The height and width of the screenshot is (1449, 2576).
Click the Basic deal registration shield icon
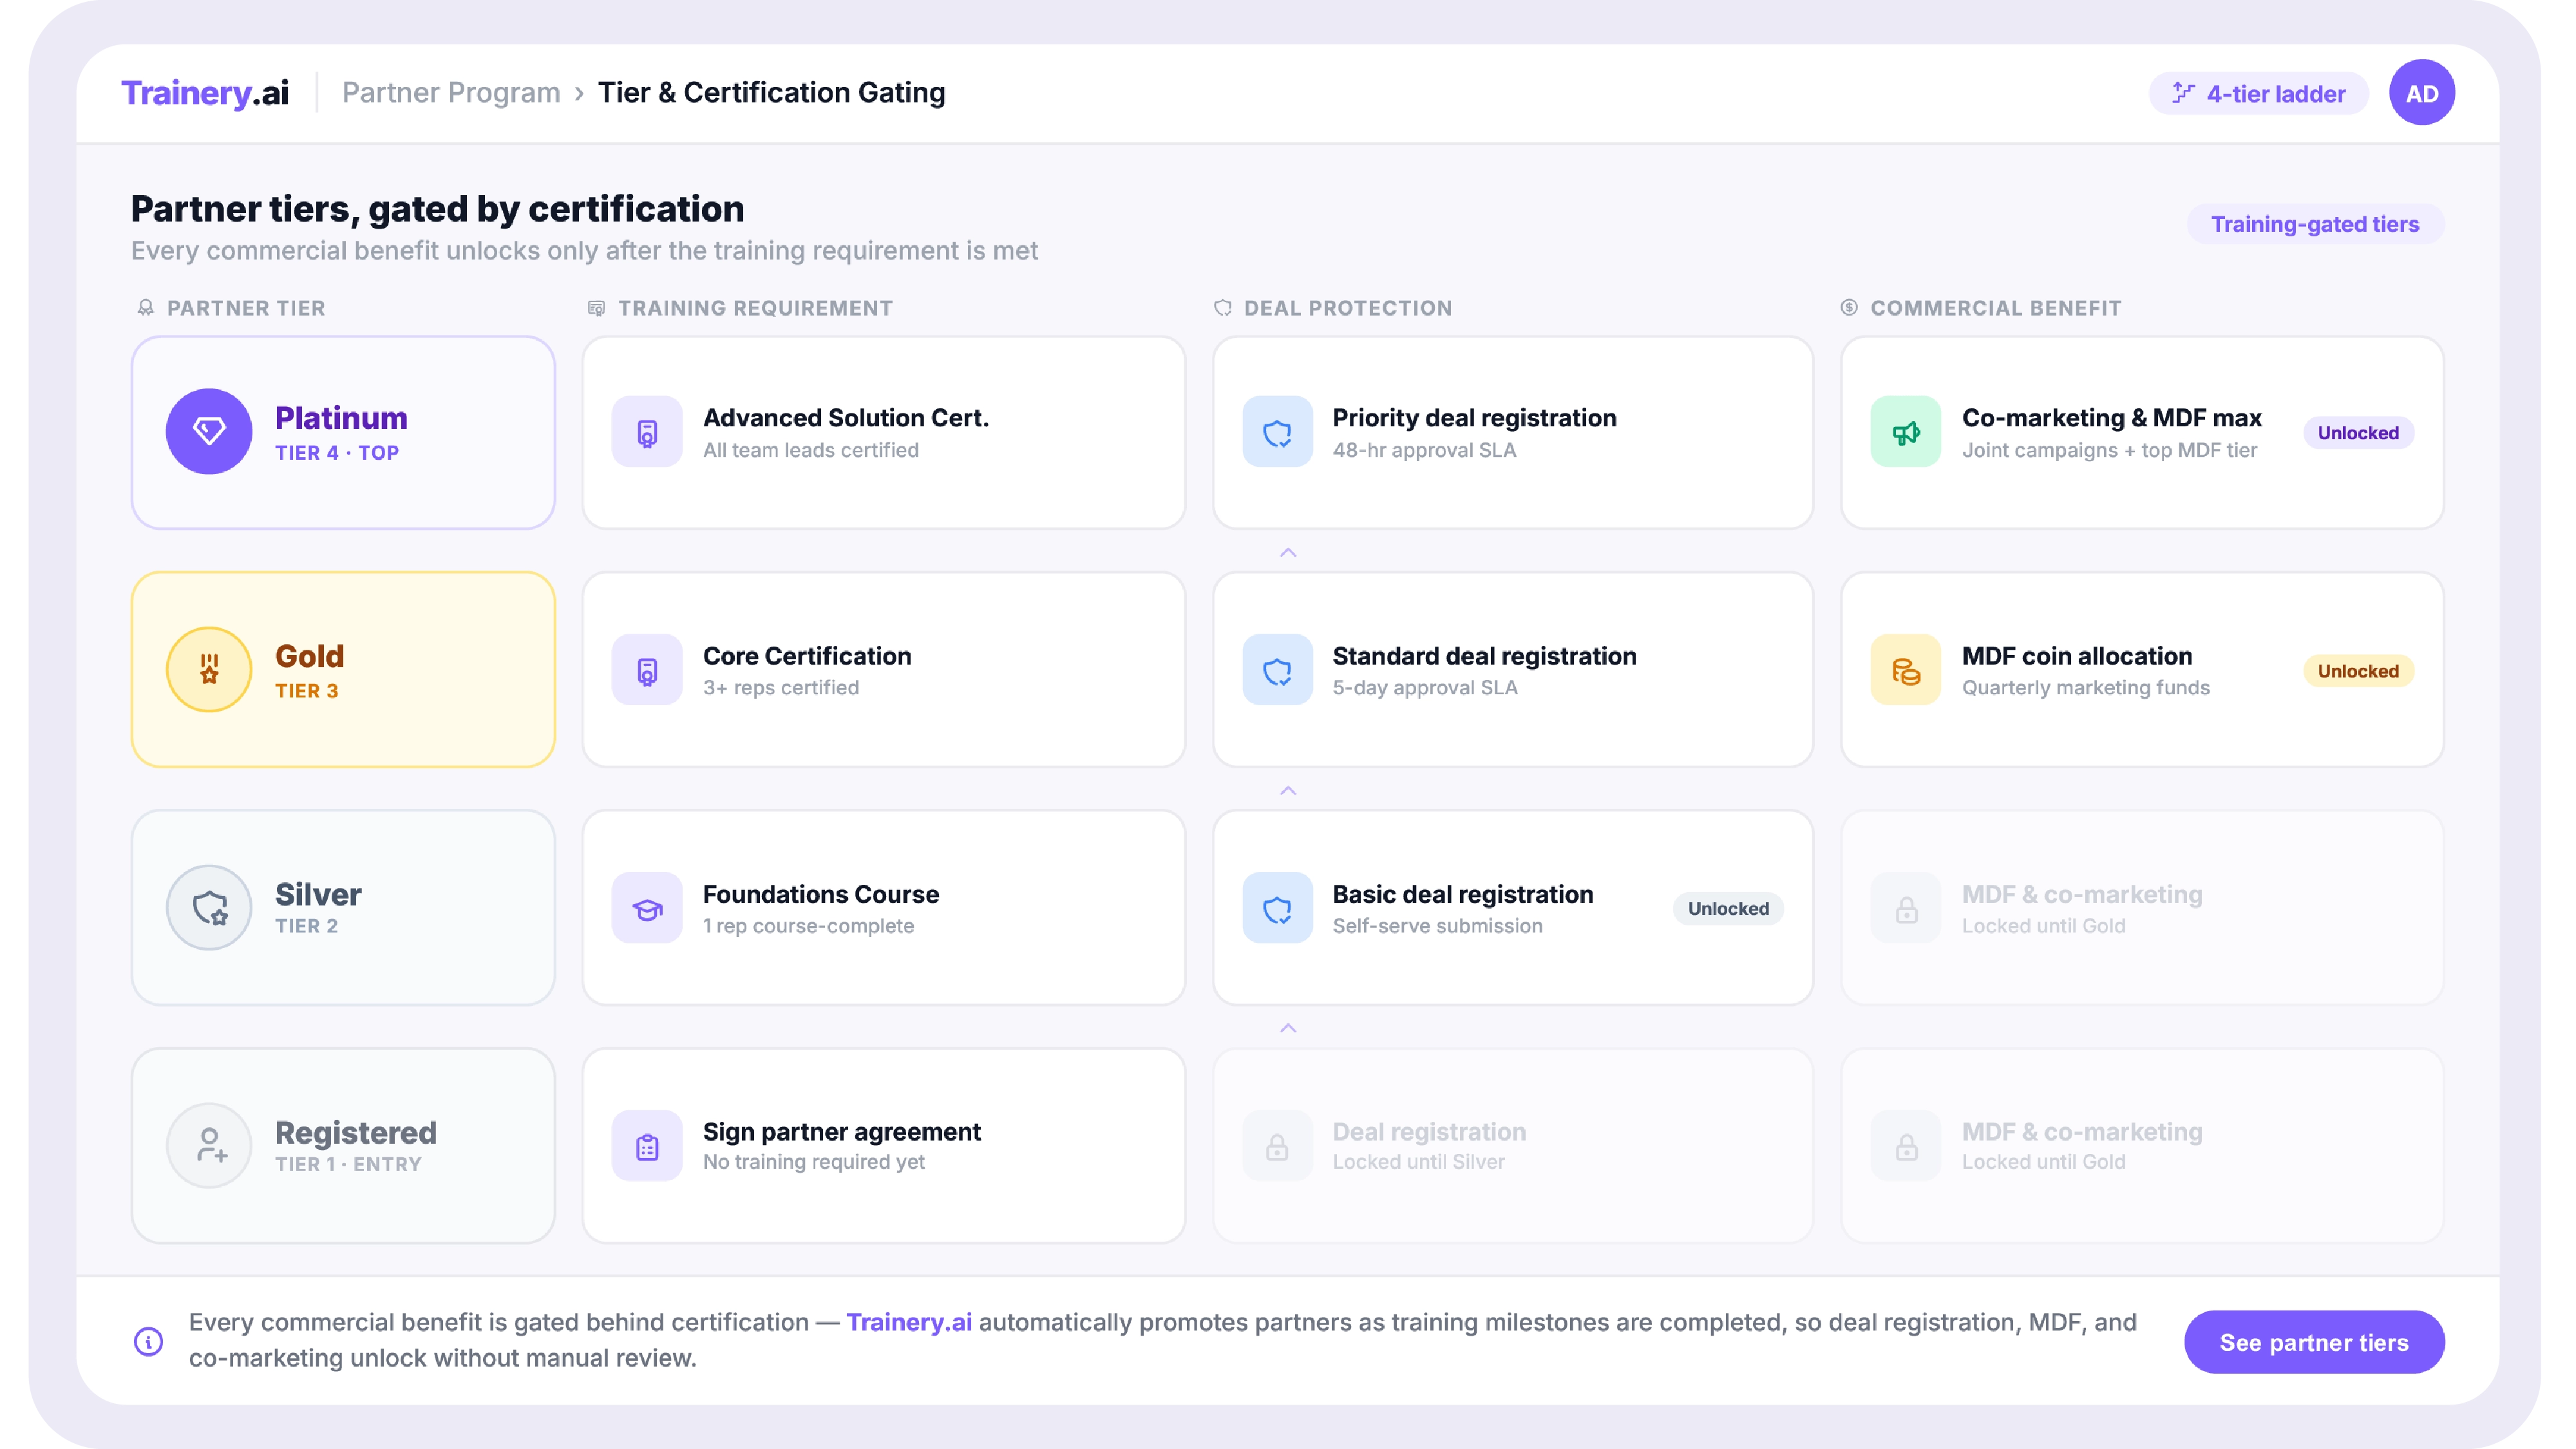(1277, 908)
